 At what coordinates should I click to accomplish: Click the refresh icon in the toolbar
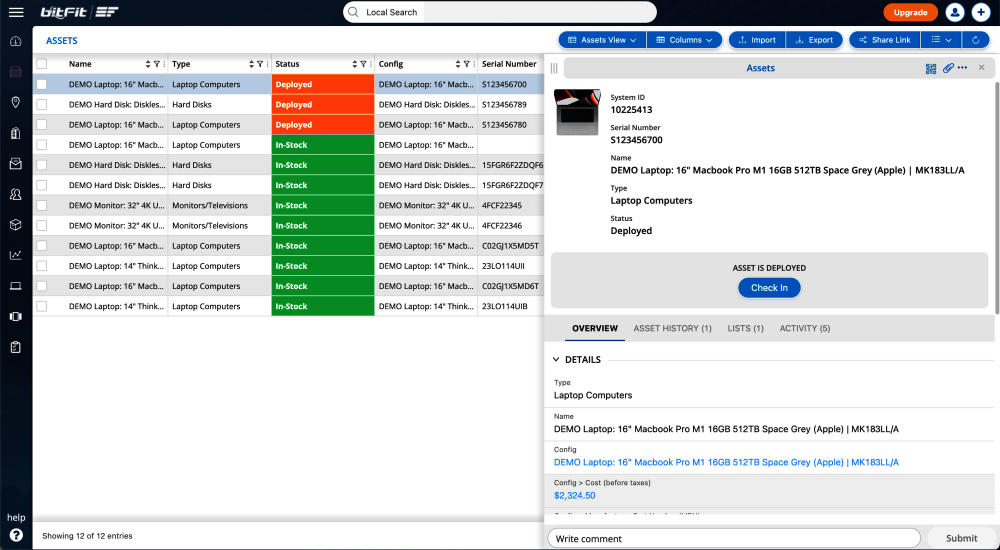975,40
